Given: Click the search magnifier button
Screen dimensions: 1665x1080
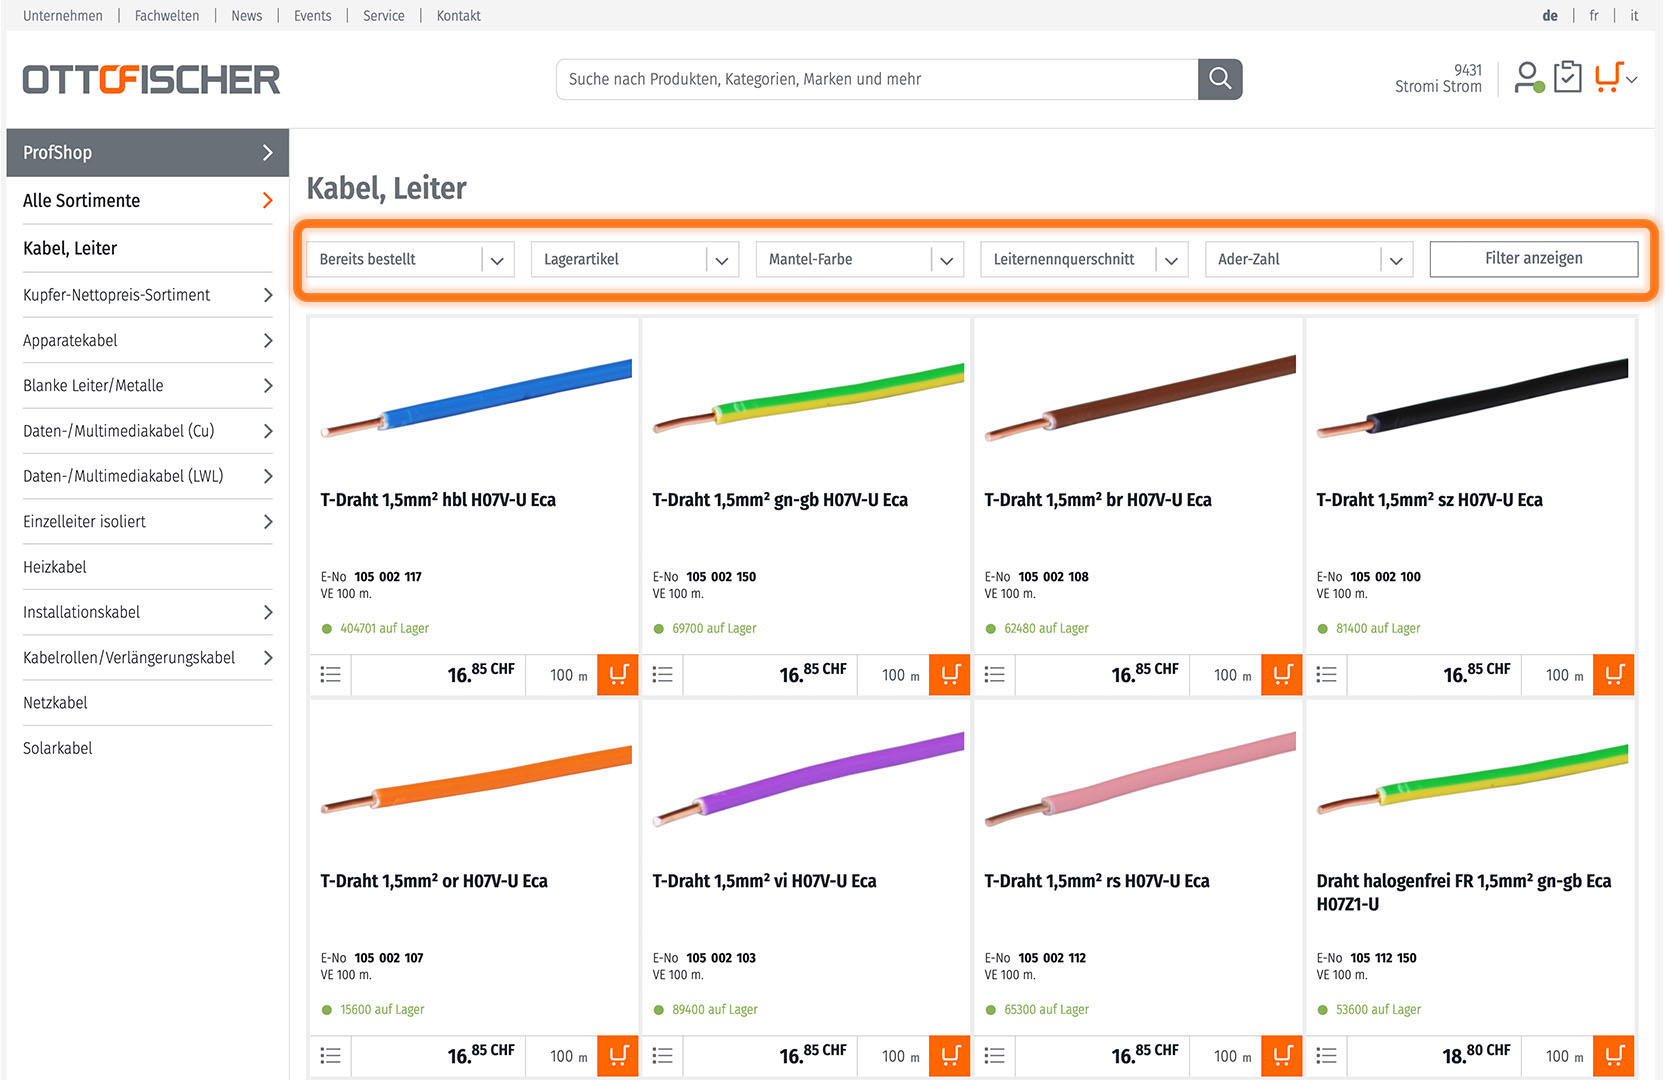Looking at the screenshot, I should (x=1219, y=79).
